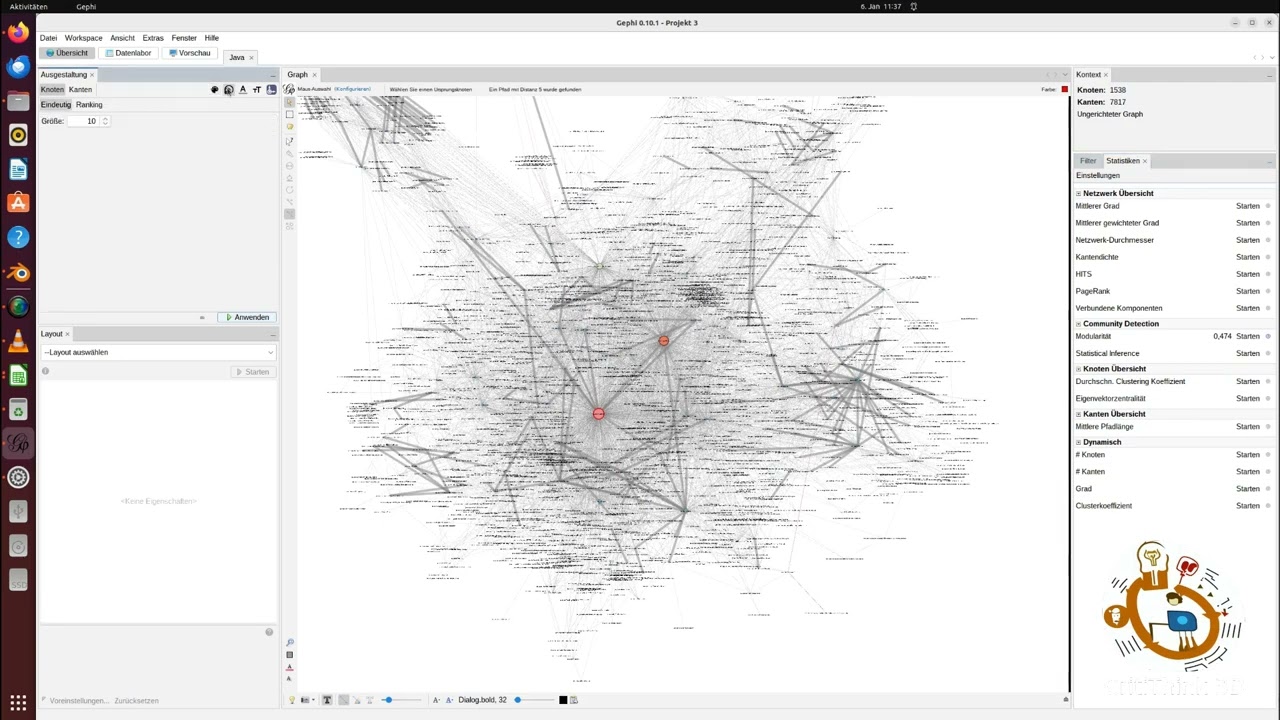Open Firefox from the Ubuntu dock
The image size is (1280, 720).
pos(18,32)
